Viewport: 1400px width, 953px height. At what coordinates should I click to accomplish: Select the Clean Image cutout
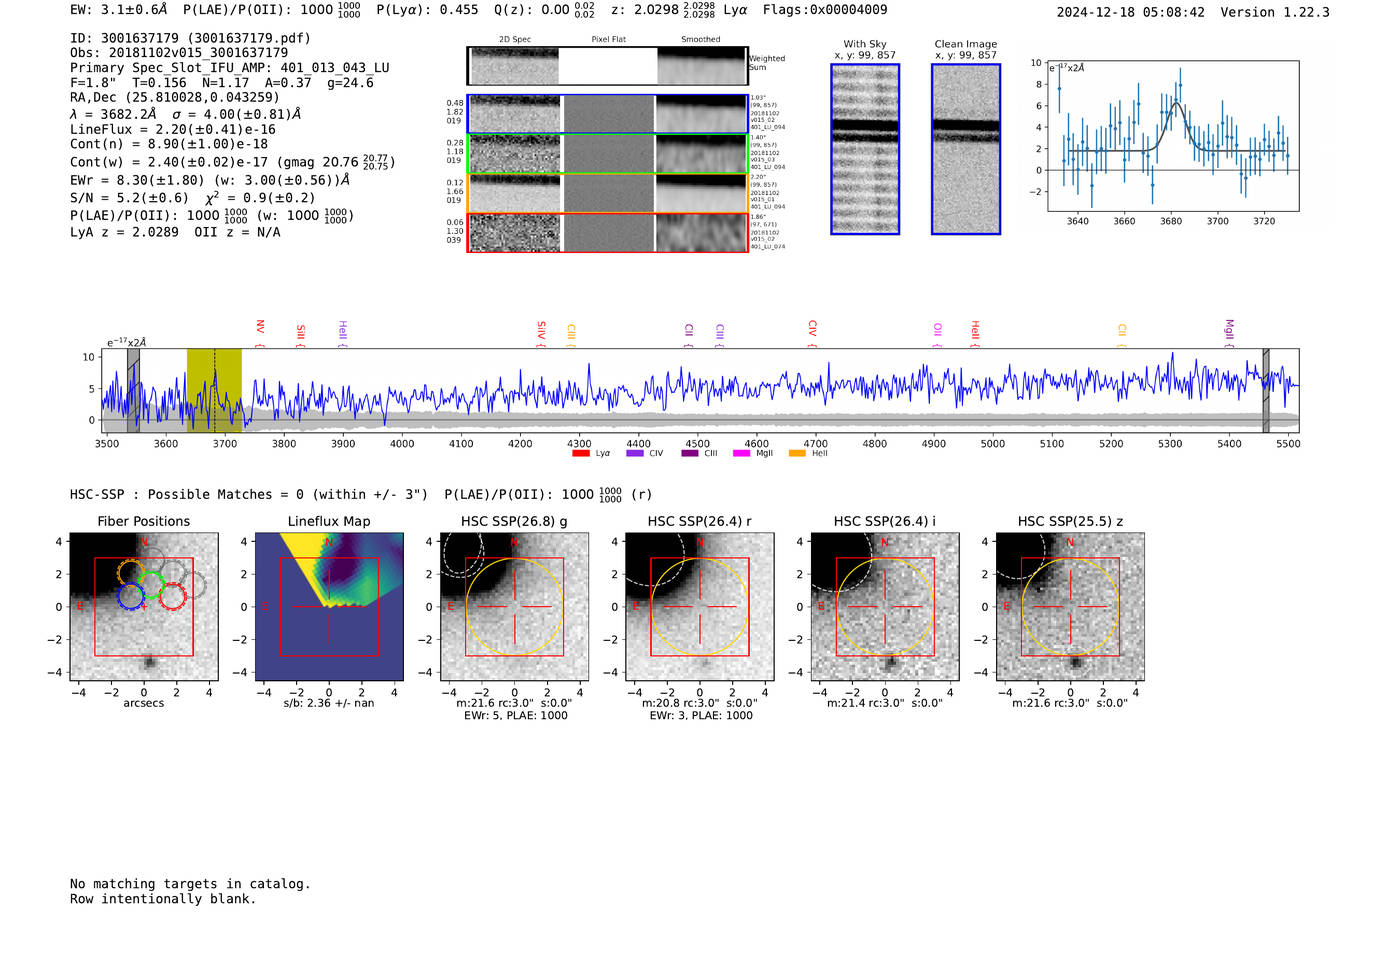click(966, 149)
